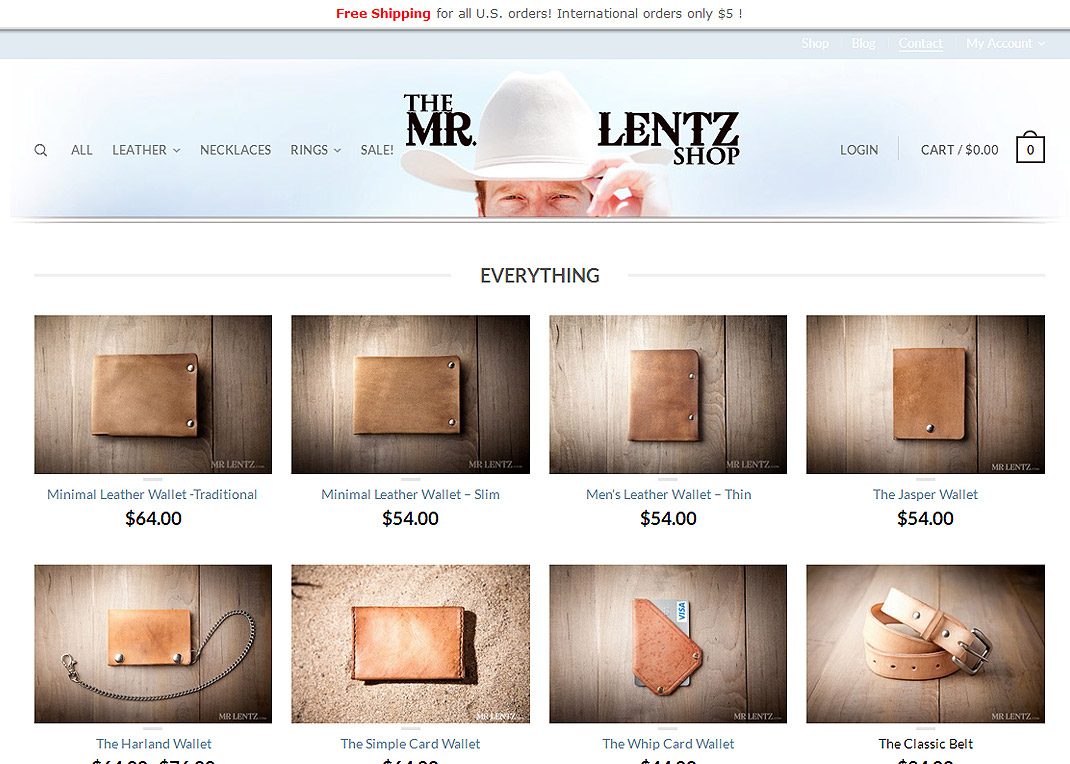Expand the Leather menu dropdown
The width and height of the screenshot is (1070, 764).
pos(146,150)
